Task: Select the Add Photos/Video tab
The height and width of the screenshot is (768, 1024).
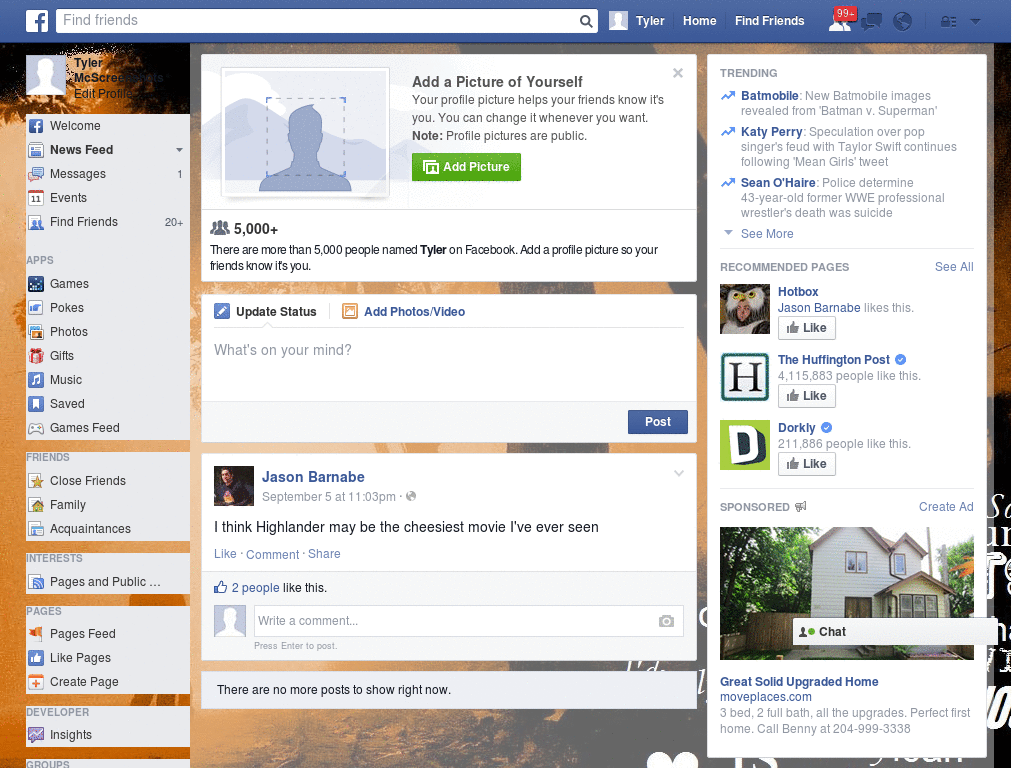Action: click(x=404, y=312)
